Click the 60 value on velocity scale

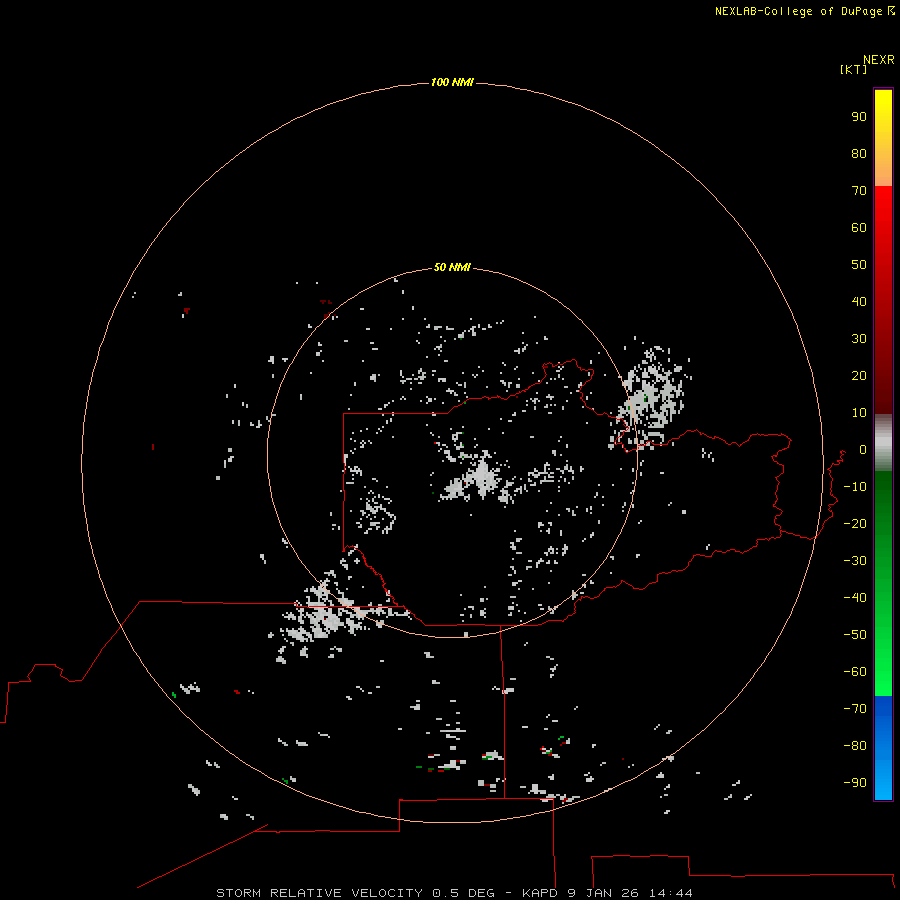click(859, 227)
